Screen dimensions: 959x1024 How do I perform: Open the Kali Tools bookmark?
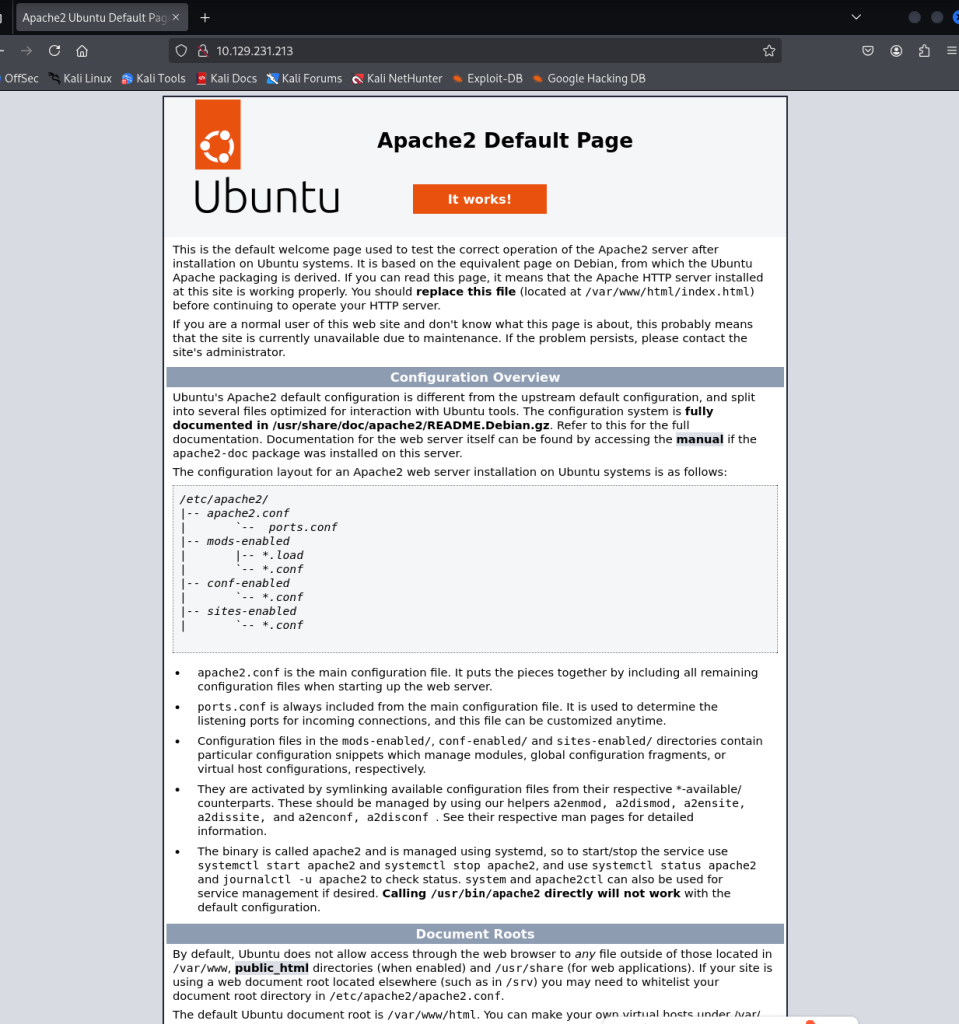coord(153,78)
